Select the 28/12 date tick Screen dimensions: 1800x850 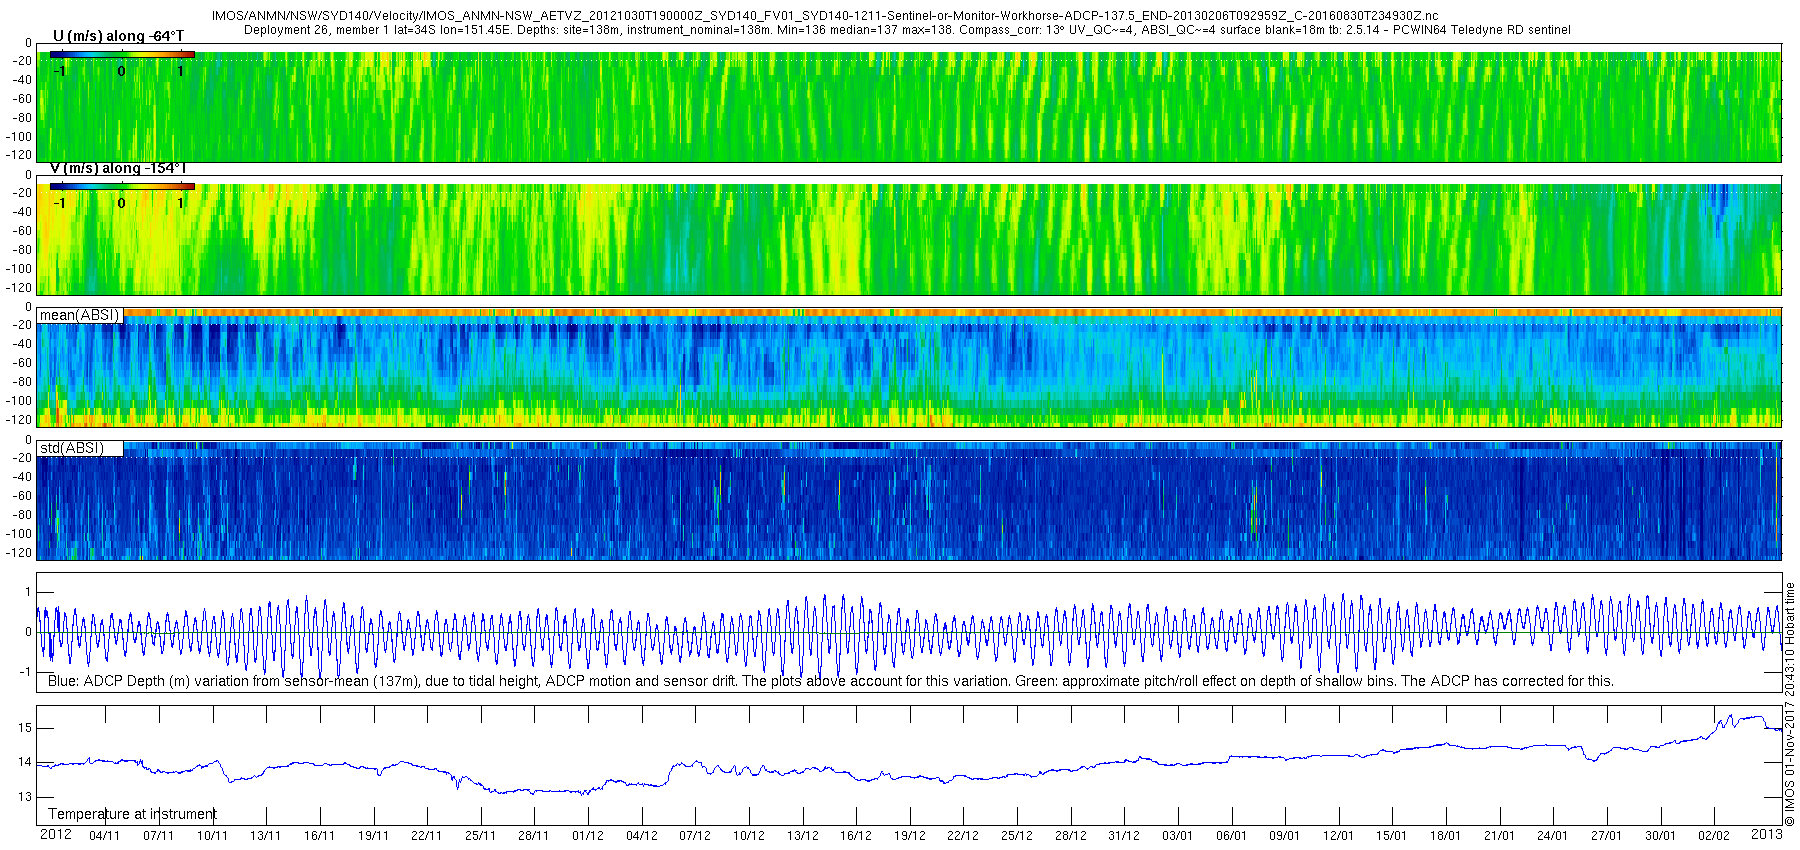point(1070,836)
